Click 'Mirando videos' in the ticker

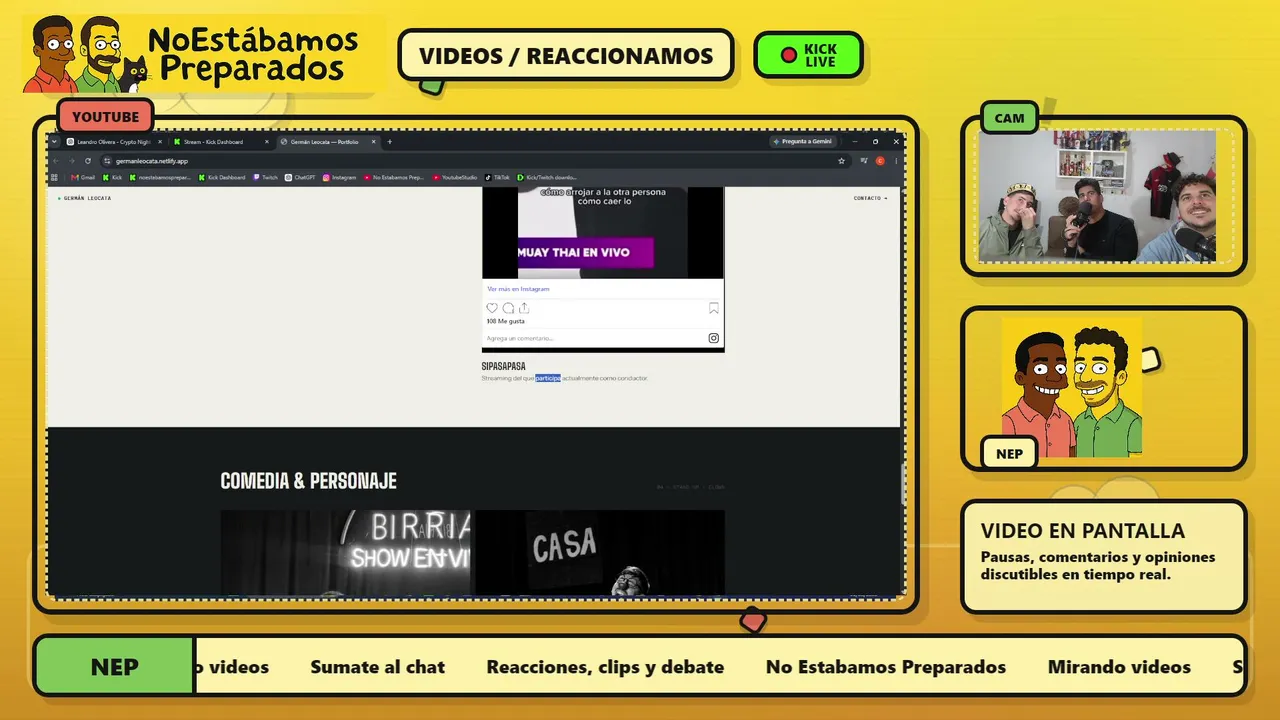pyautogui.click(x=1119, y=667)
